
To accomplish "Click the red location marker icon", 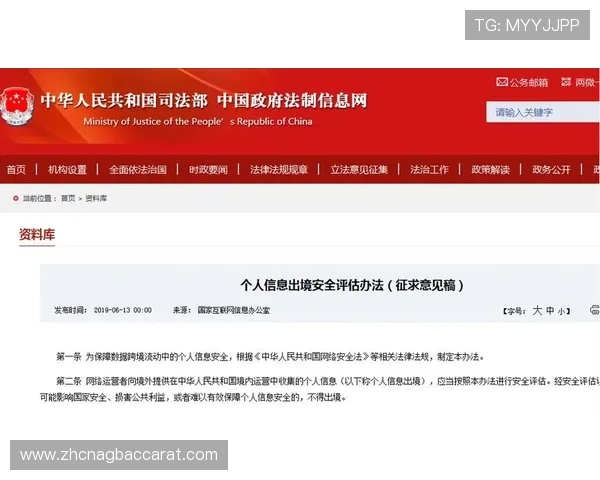I will [x=16, y=198].
